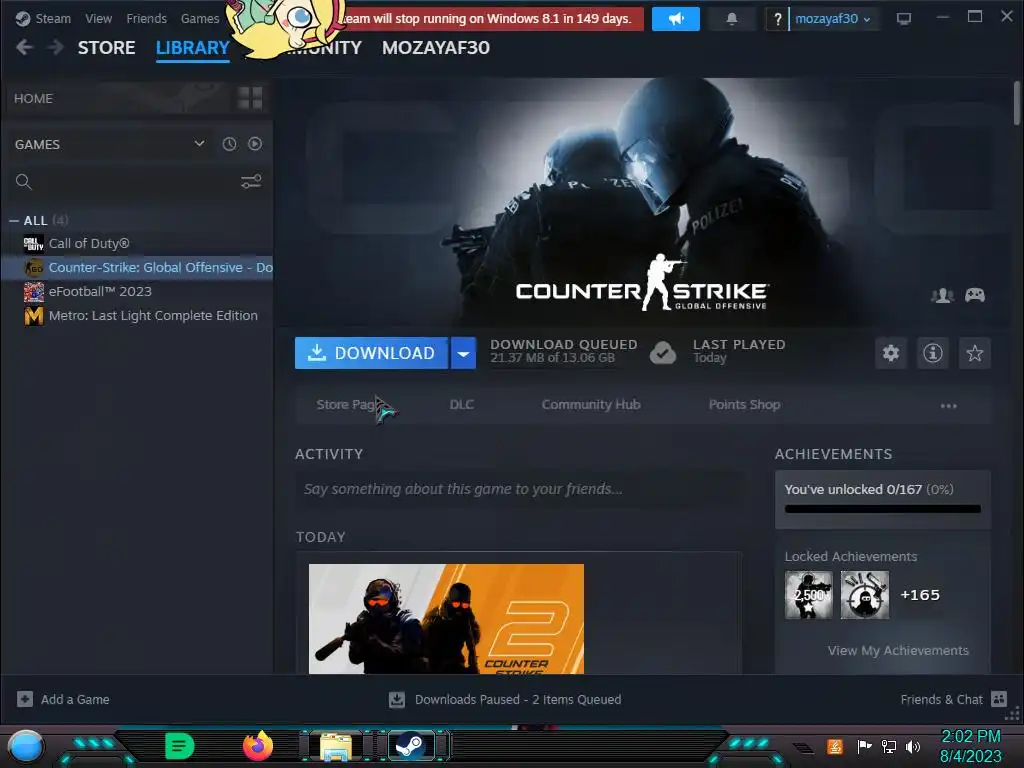Click the library vertical scrollbar
Viewport: 1024px width, 768px height.
(x=1017, y=103)
